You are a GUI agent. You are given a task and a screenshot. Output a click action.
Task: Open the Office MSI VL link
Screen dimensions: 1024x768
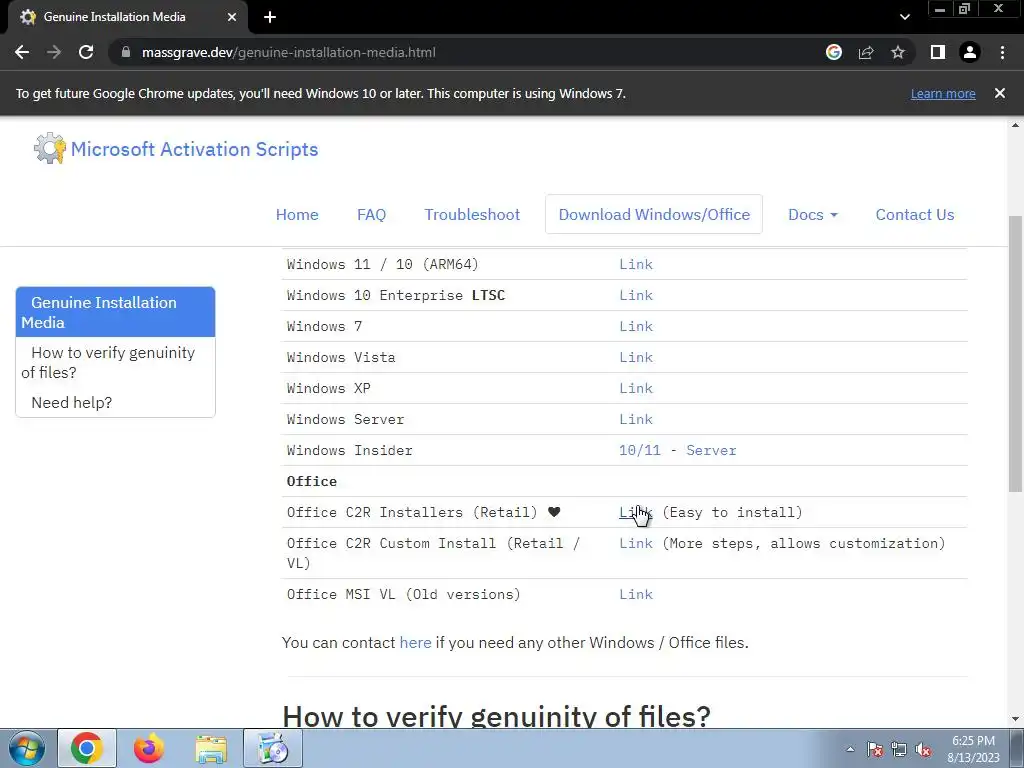click(x=636, y=594)
